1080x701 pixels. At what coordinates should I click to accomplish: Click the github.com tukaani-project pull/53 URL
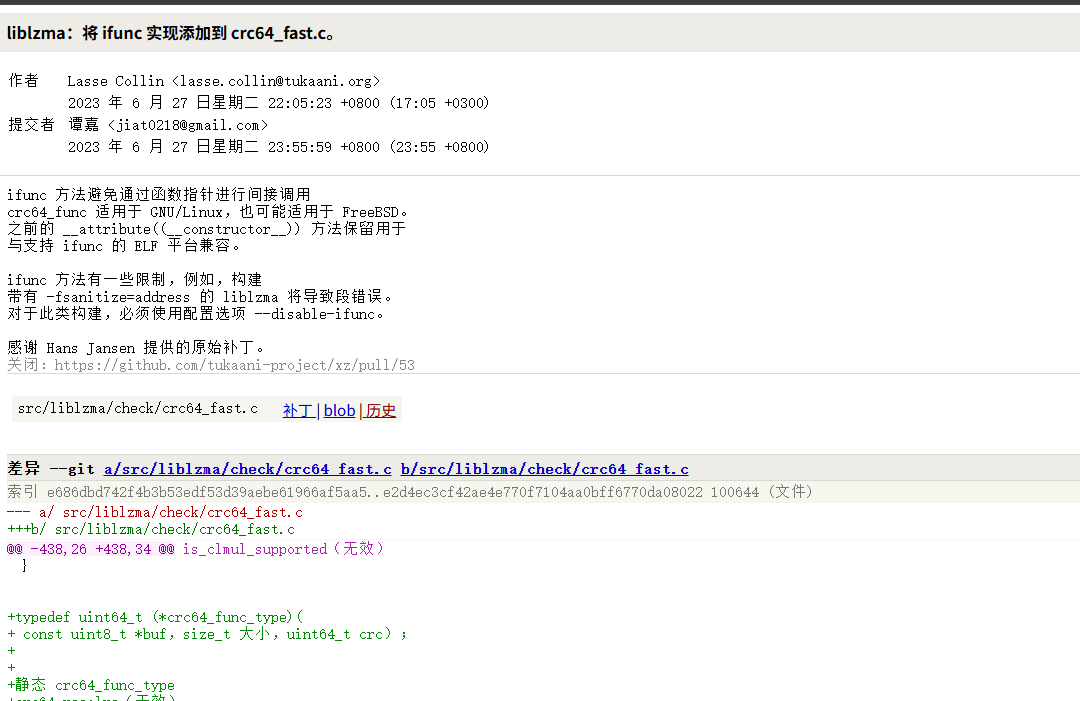click(234, 365)
